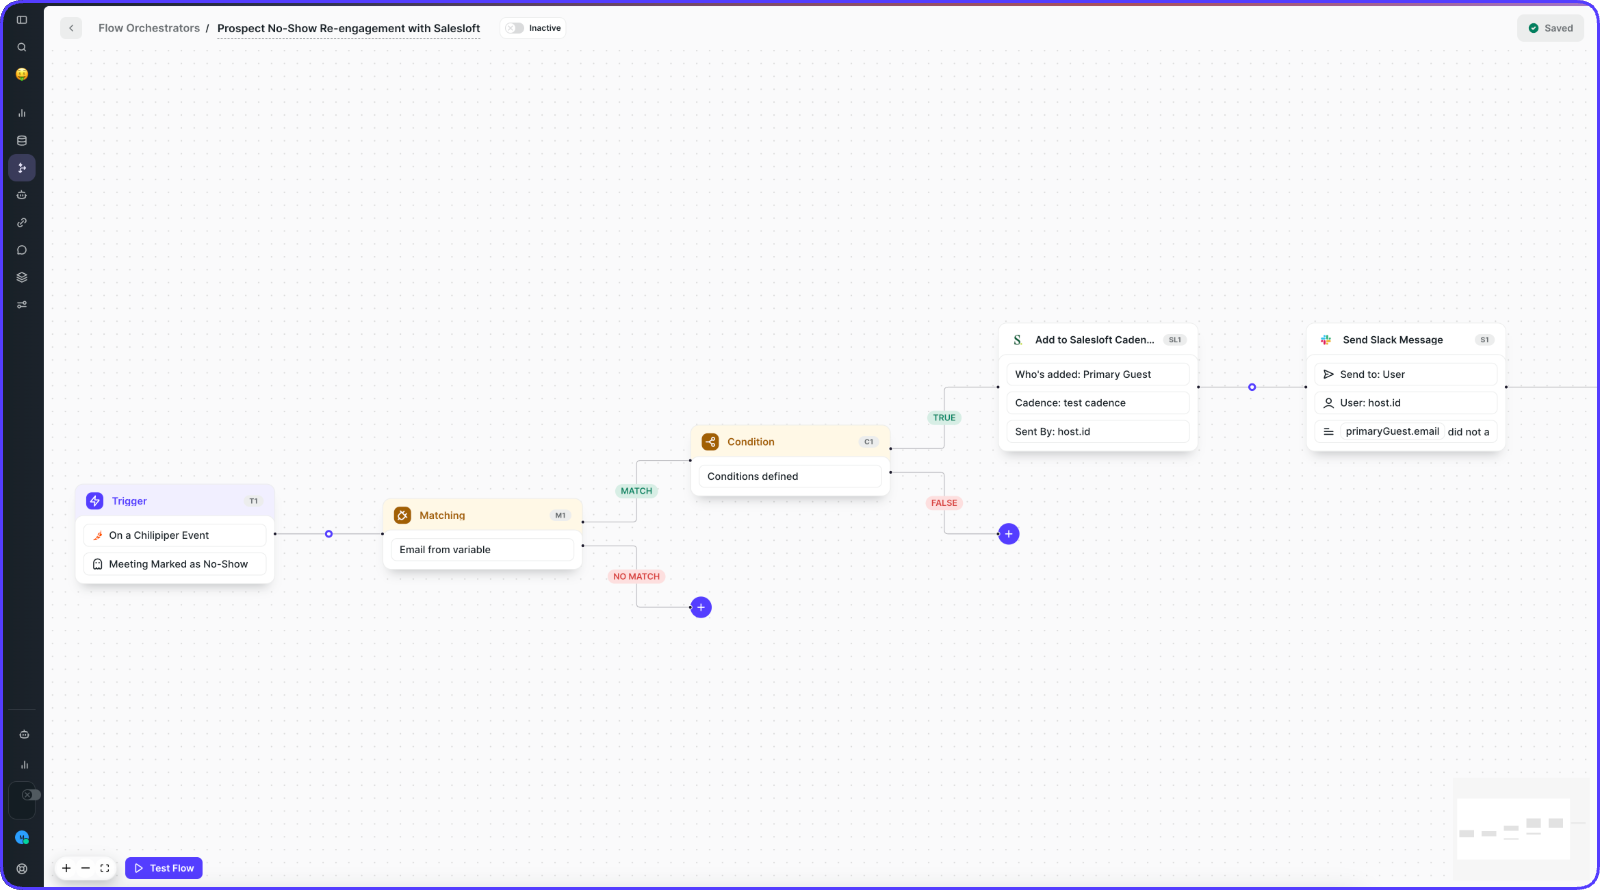Open the upper robot icon in sidebar
Image resolution: width=1600 pixels, height=890 pixels.
tap(22, 195)
